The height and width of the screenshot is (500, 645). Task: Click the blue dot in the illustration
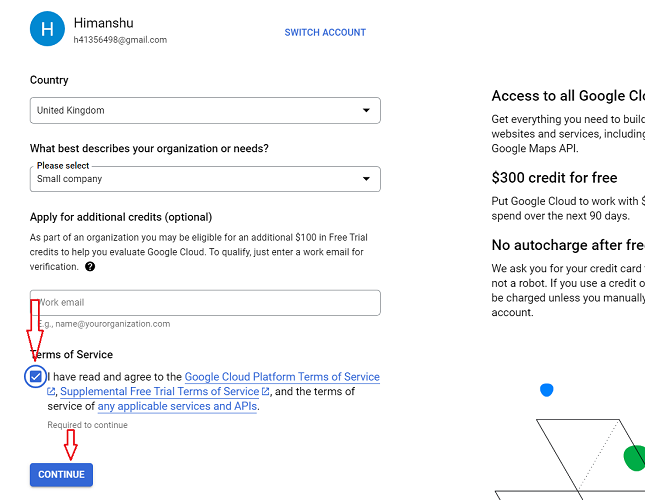pos(546,390)
